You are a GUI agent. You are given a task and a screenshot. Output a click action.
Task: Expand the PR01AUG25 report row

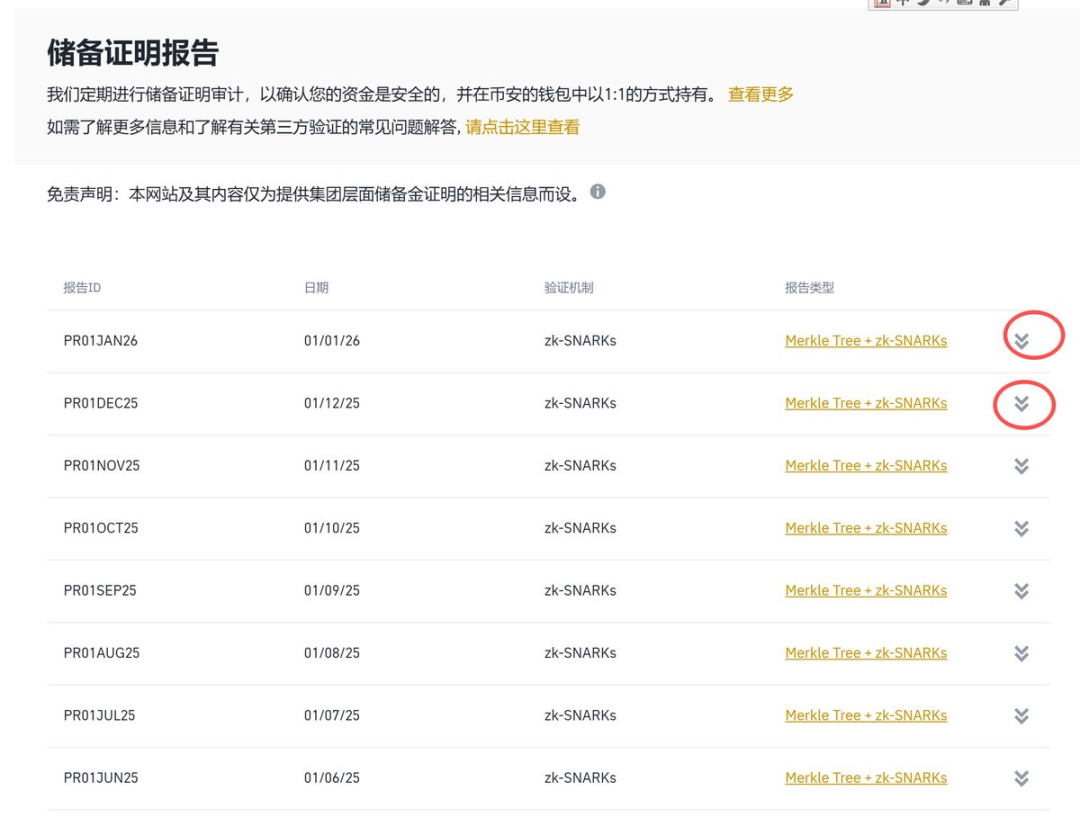(1021, 653)
